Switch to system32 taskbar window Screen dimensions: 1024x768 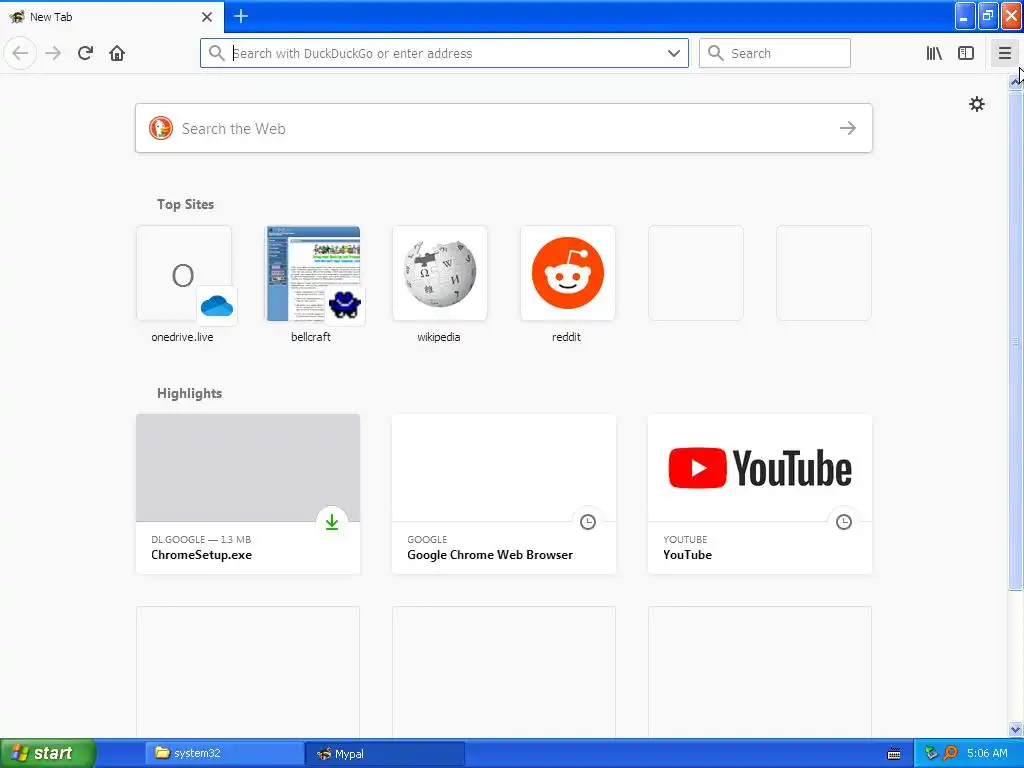point(225,753)
